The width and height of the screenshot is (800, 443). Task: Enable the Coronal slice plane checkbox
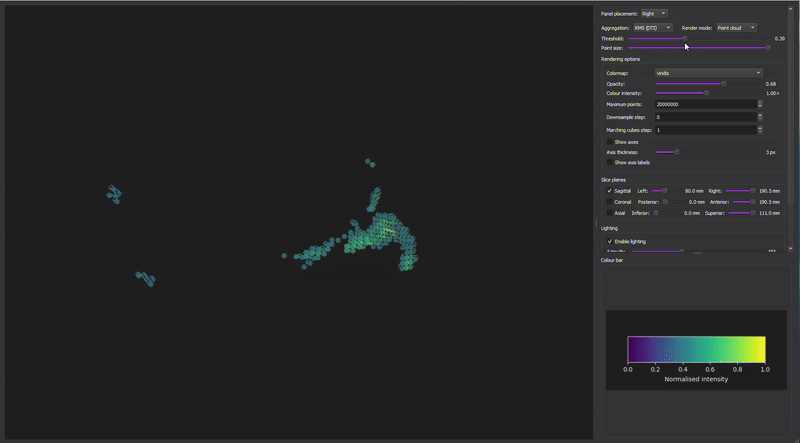click(x=610, y=201)
